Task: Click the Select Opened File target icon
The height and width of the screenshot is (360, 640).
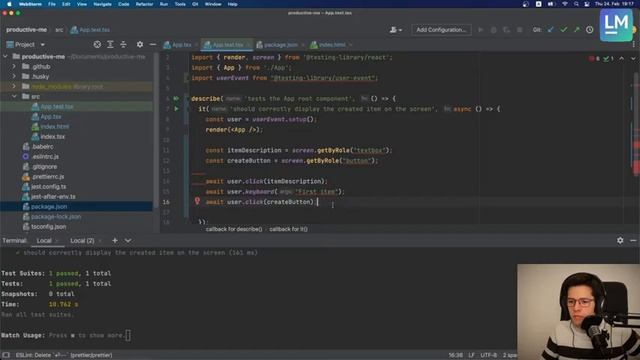Action: [97, 44]
